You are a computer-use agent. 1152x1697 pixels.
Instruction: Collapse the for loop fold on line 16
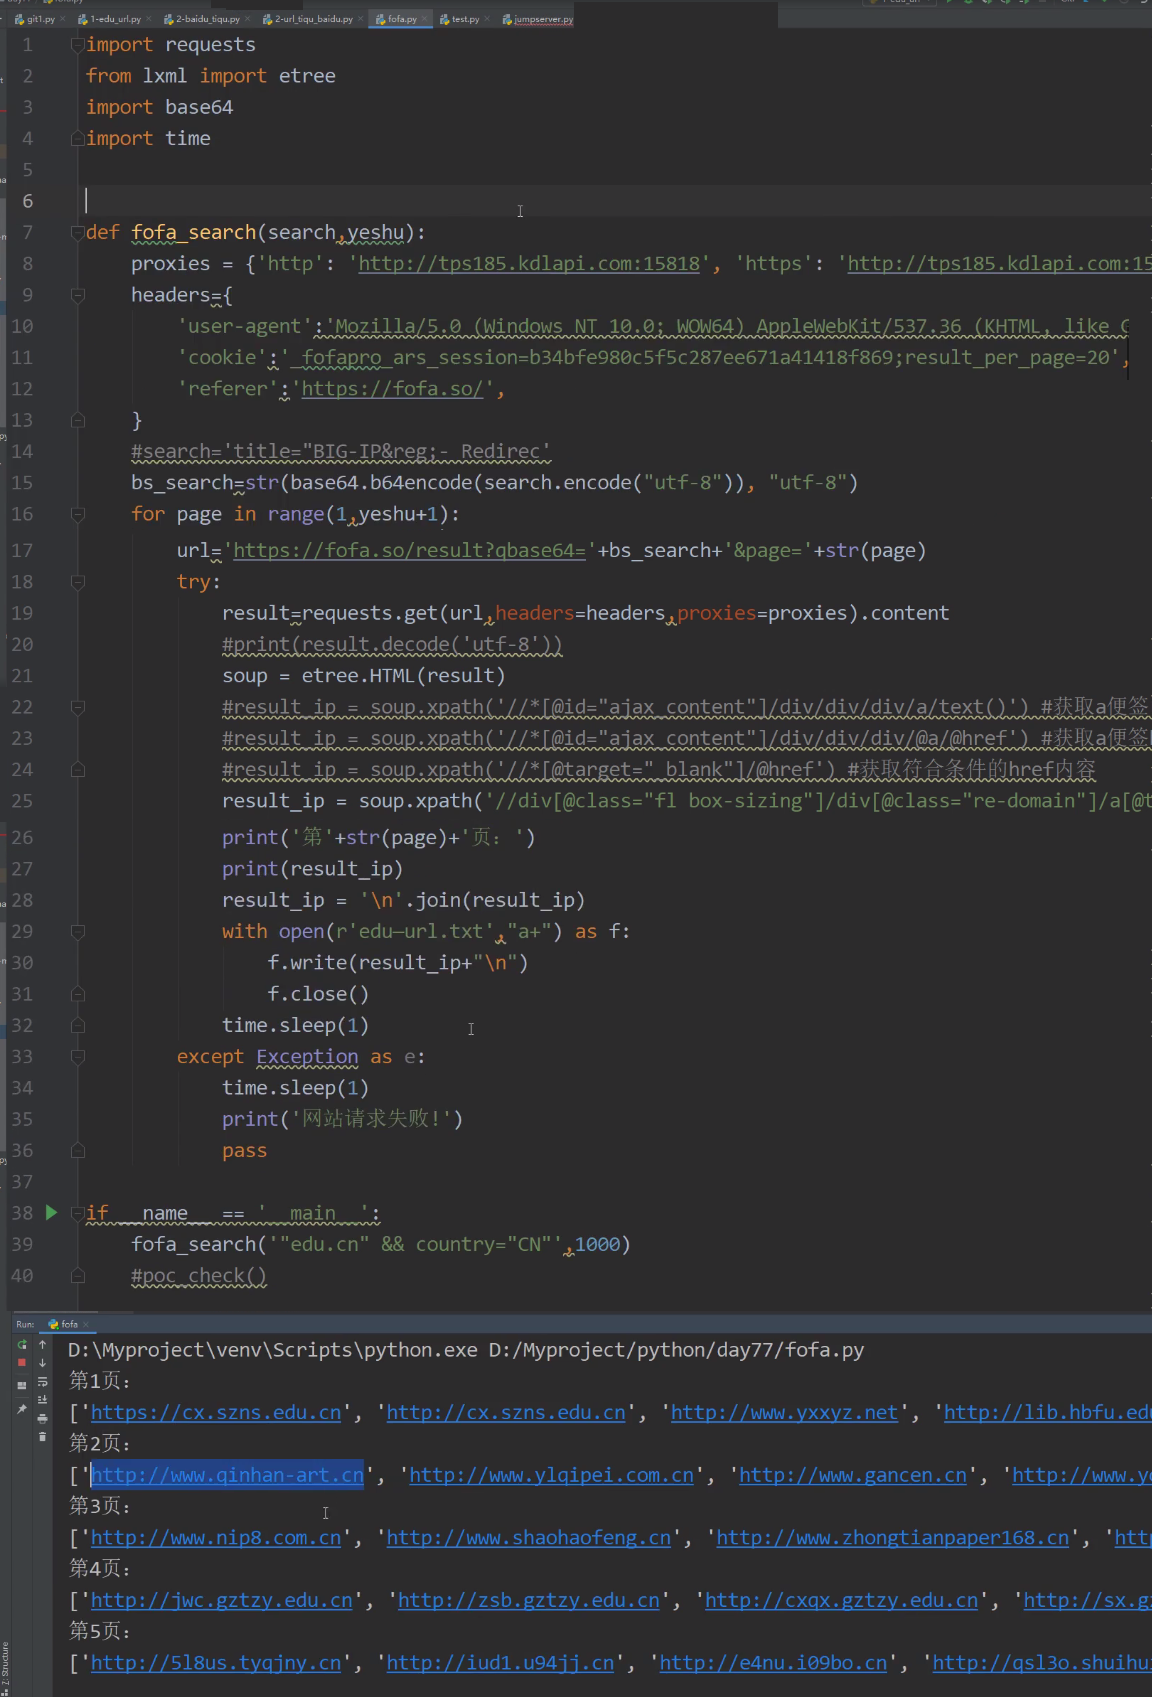click(x=77, y=515)
